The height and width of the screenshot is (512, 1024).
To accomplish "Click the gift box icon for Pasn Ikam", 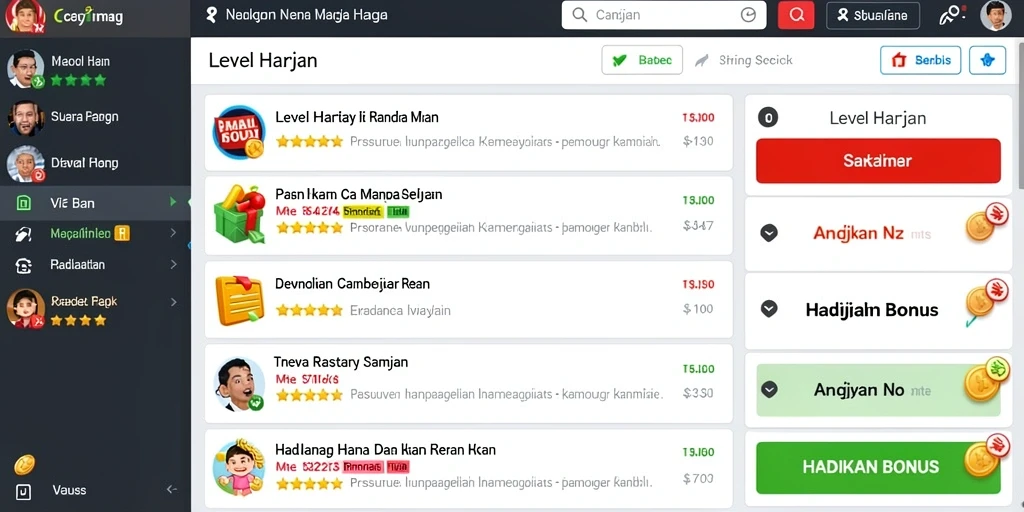I will [239, 213].
